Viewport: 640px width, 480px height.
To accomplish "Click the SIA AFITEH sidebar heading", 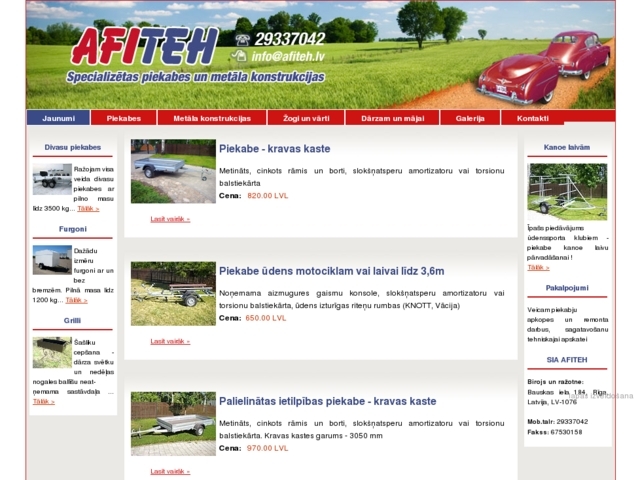I will 567,360.
